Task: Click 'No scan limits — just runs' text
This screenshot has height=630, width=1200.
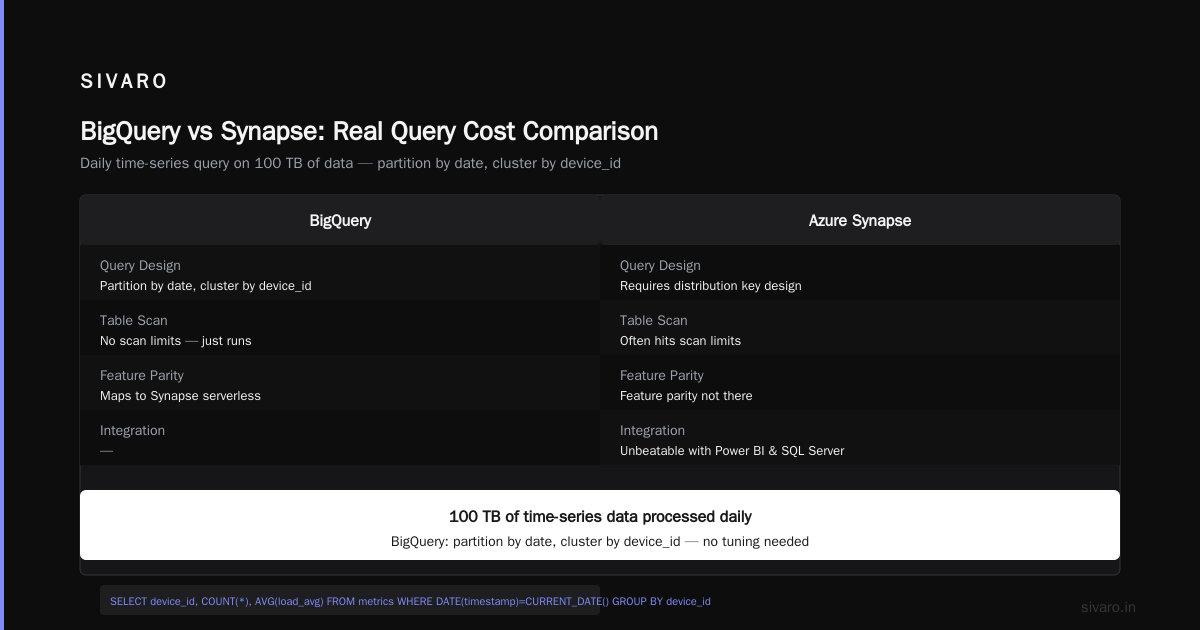Action: tap(176, 341)
